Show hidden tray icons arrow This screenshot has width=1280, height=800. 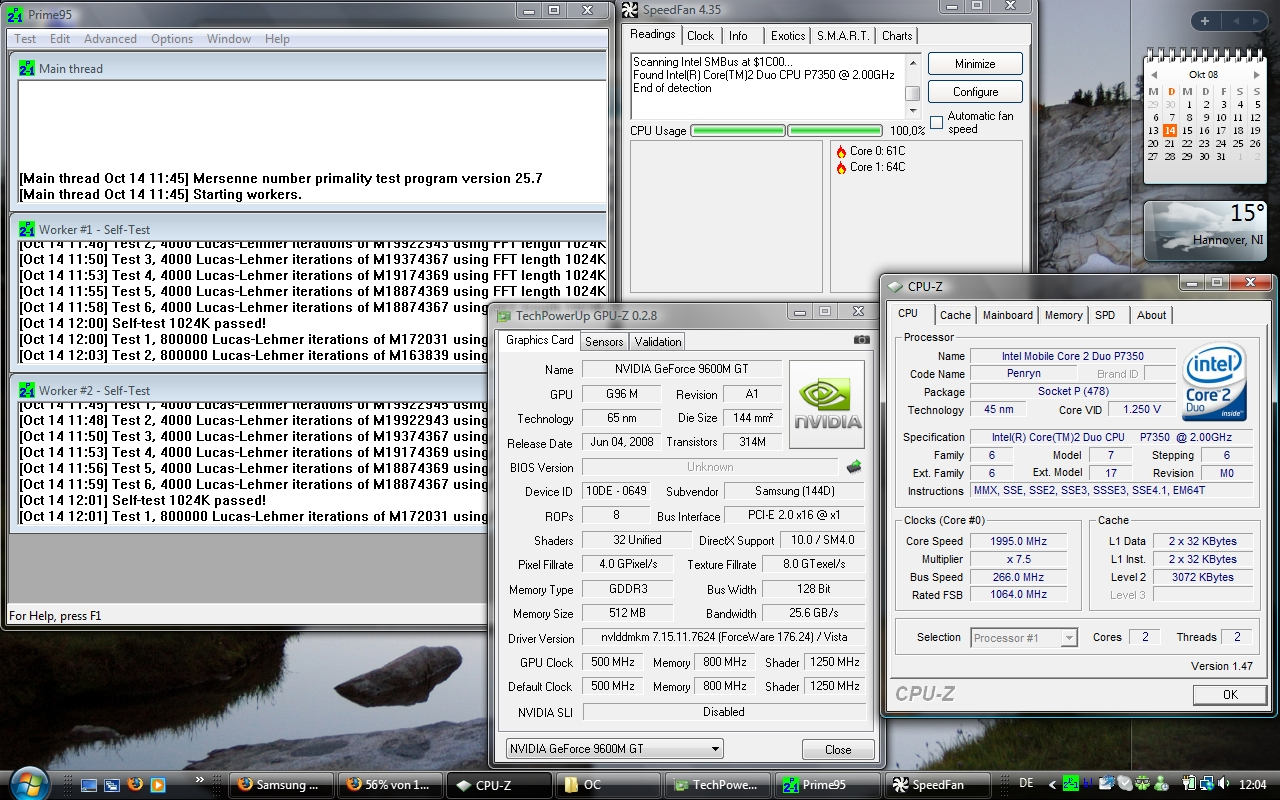[1053, 784]
